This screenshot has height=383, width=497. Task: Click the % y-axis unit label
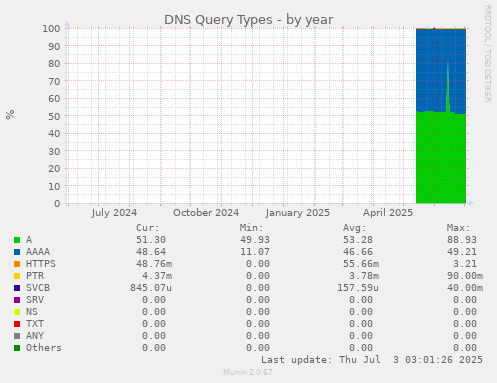coord(10,114)
